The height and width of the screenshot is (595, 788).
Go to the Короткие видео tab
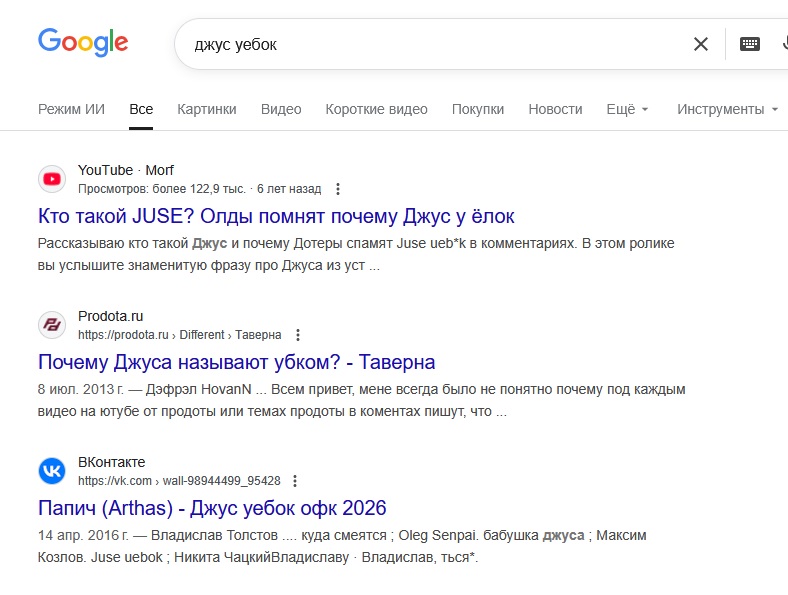[x=376, y=109]
